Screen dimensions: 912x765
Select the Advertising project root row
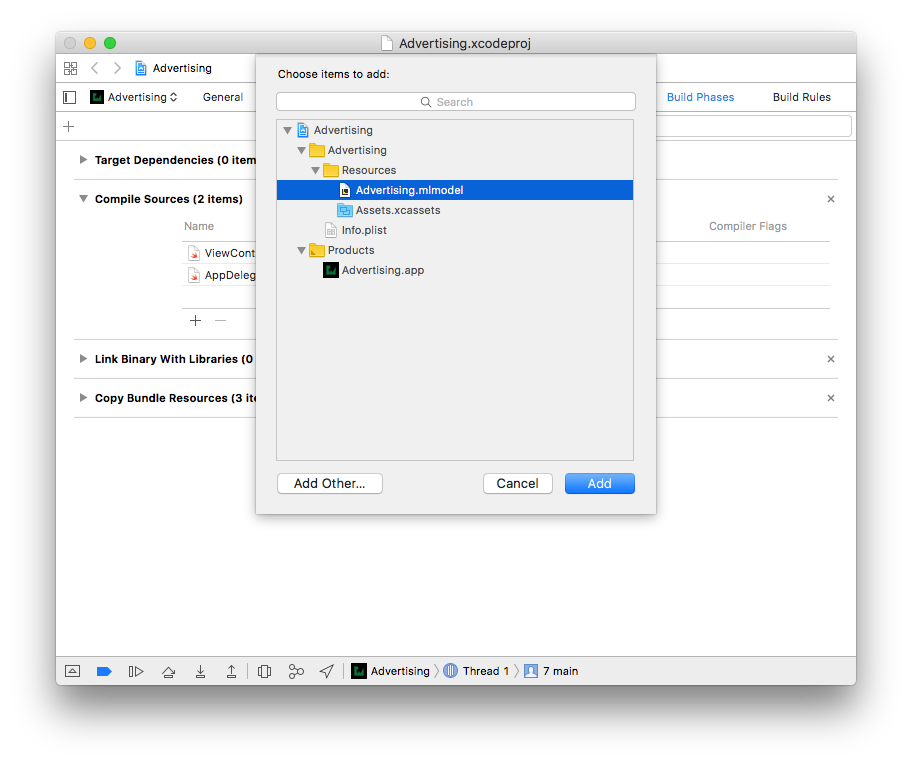(455, 130)
